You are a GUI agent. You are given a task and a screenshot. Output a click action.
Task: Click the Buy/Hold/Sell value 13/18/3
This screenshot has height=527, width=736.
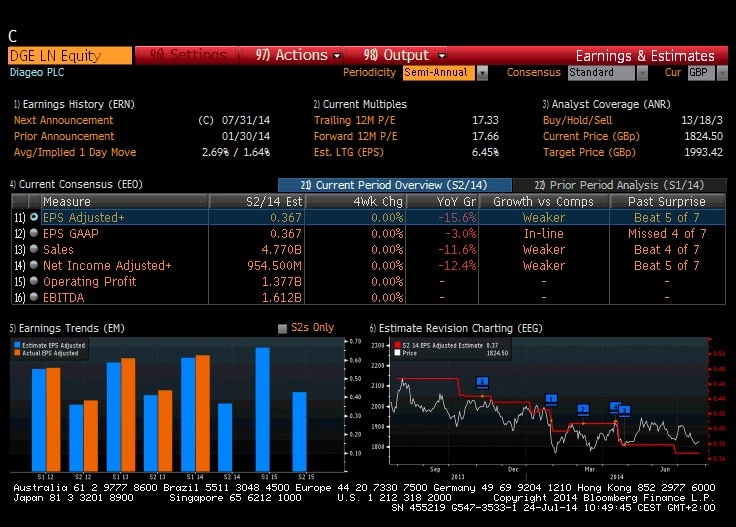pyautogui.click(x=702, y=120)
